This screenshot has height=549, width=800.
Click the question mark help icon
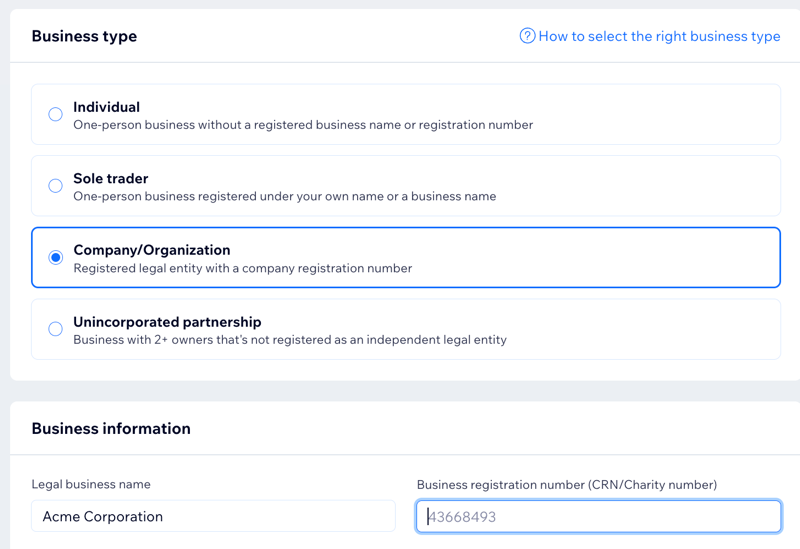(x=527, y=36)
